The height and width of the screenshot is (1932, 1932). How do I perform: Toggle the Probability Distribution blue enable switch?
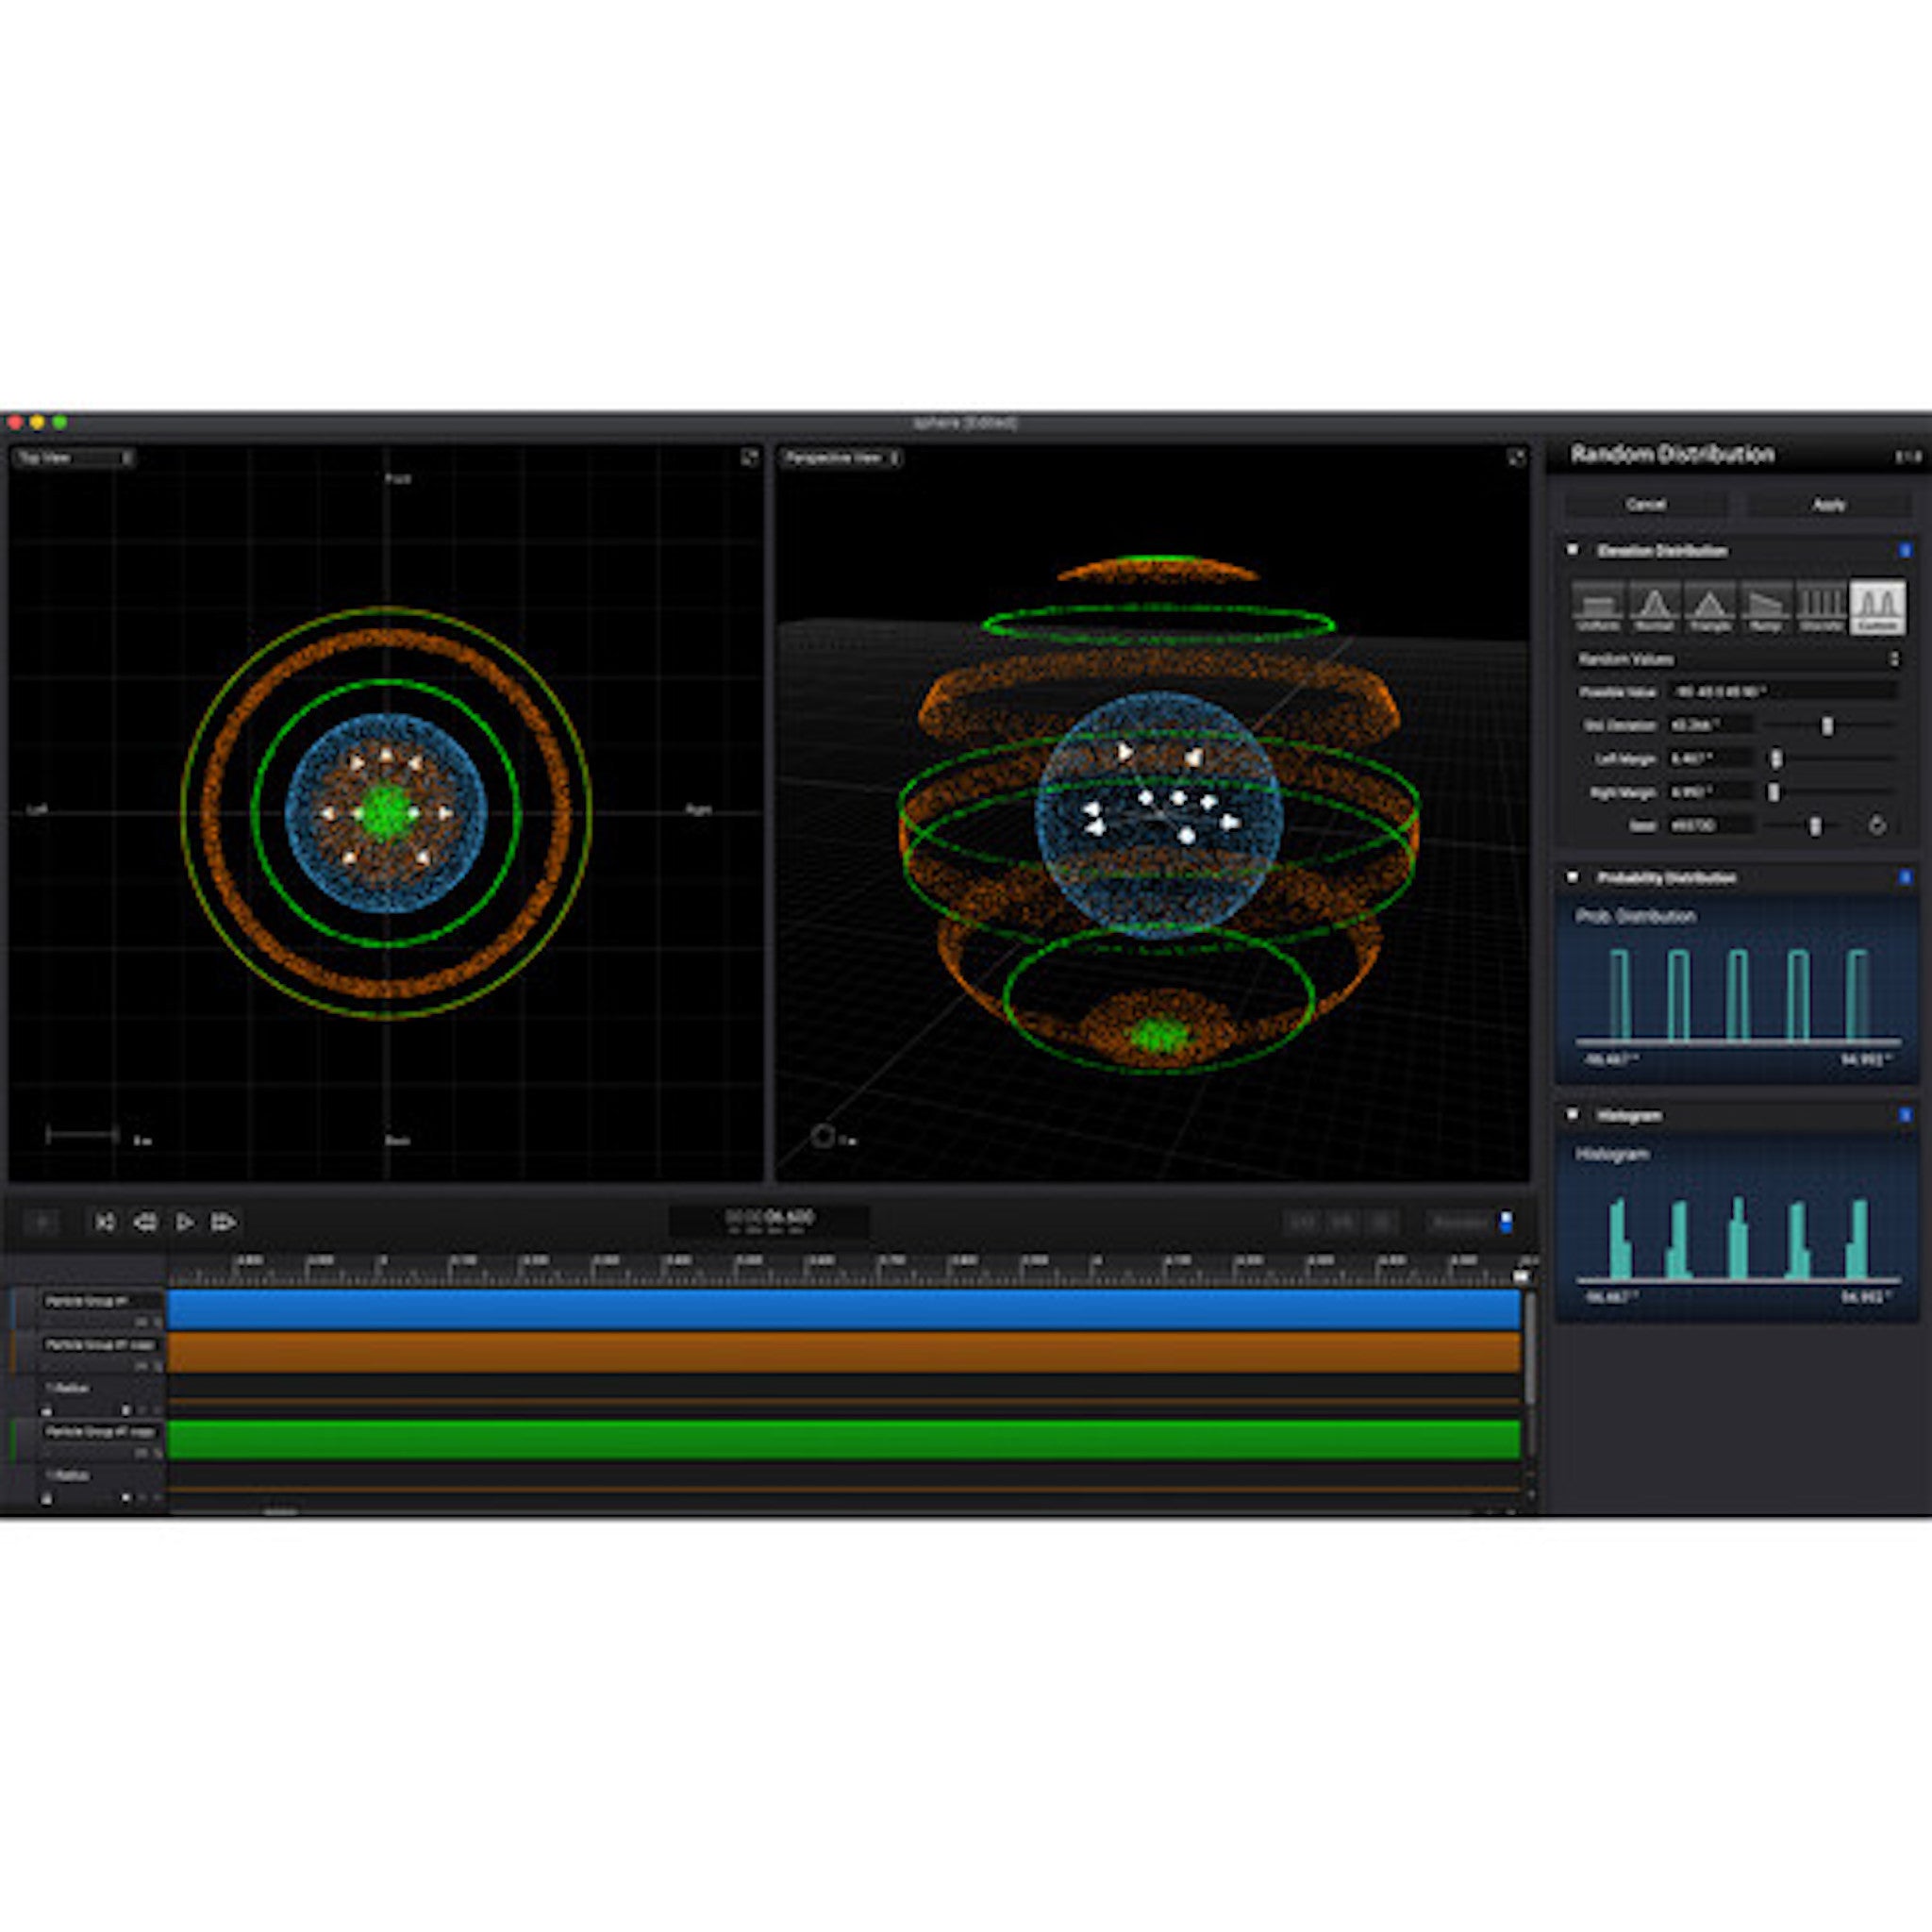pyautogui.click(x=1905, y=876)
